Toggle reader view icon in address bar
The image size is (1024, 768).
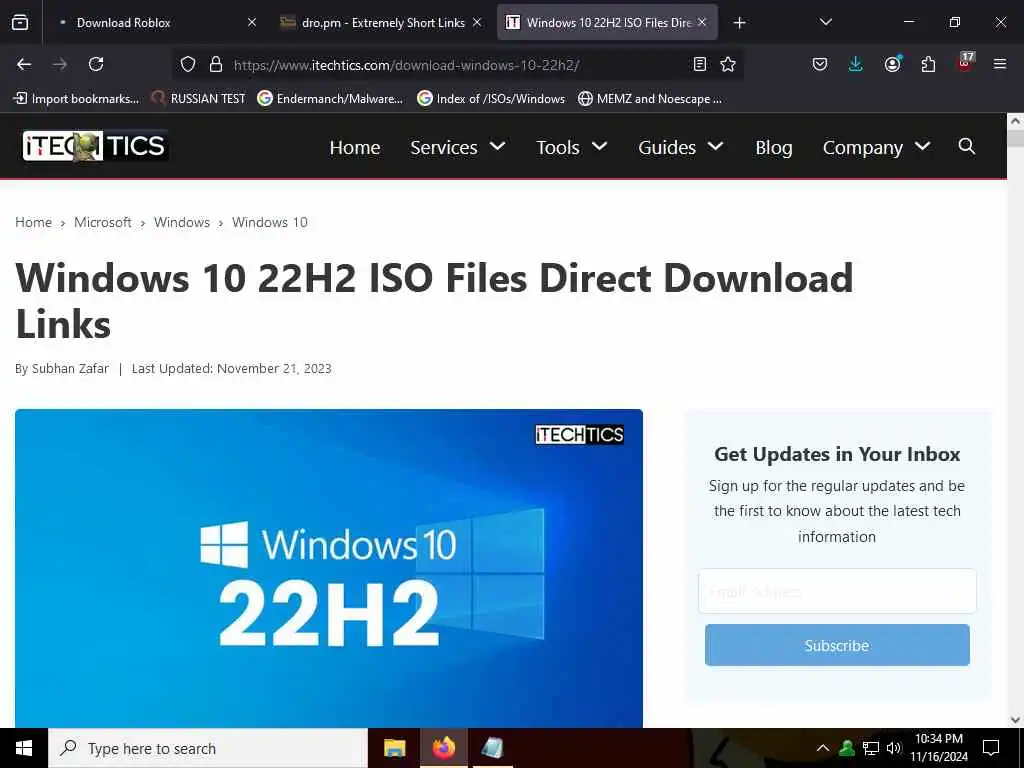click(699, 64)
